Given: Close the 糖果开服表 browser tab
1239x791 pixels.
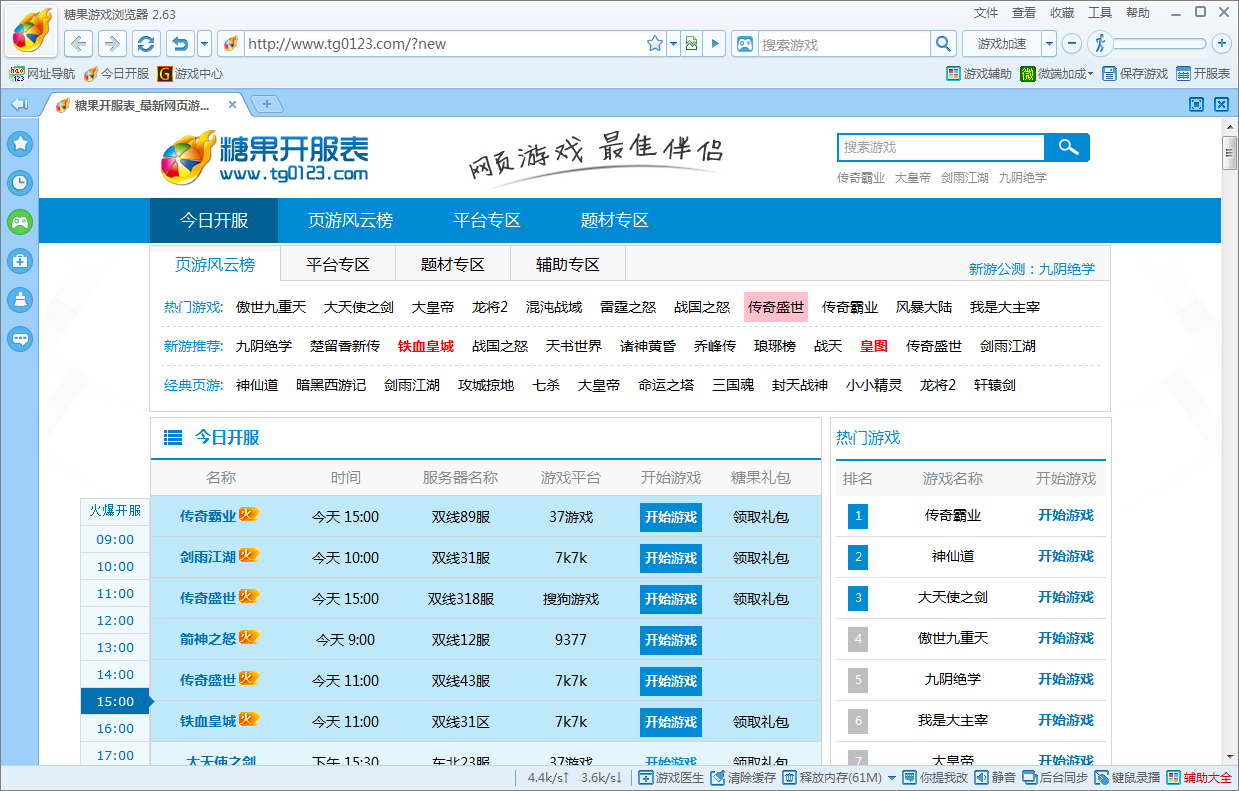Looking at the screenshot, I should (x=233, y=105).
